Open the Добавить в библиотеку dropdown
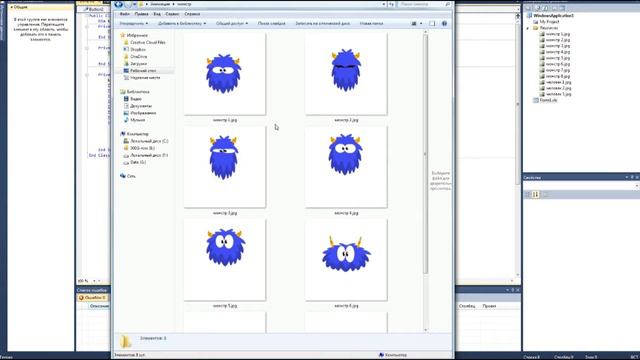The height and width of the screenshot is (360, 640). tap(182, 24)
